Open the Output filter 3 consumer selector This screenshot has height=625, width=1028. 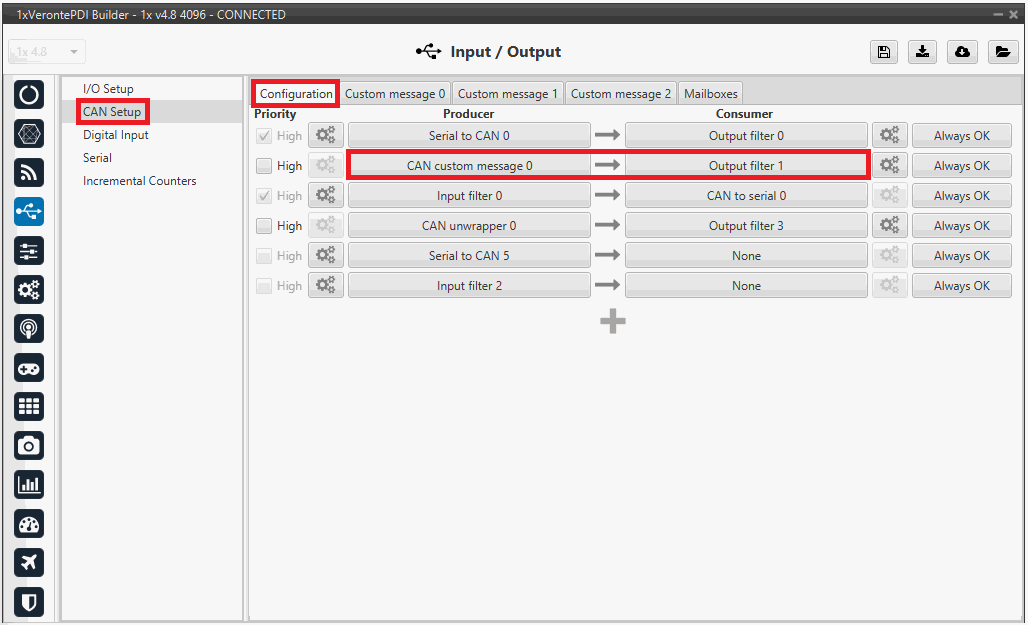pyautogui.click(x=746, y=226)
